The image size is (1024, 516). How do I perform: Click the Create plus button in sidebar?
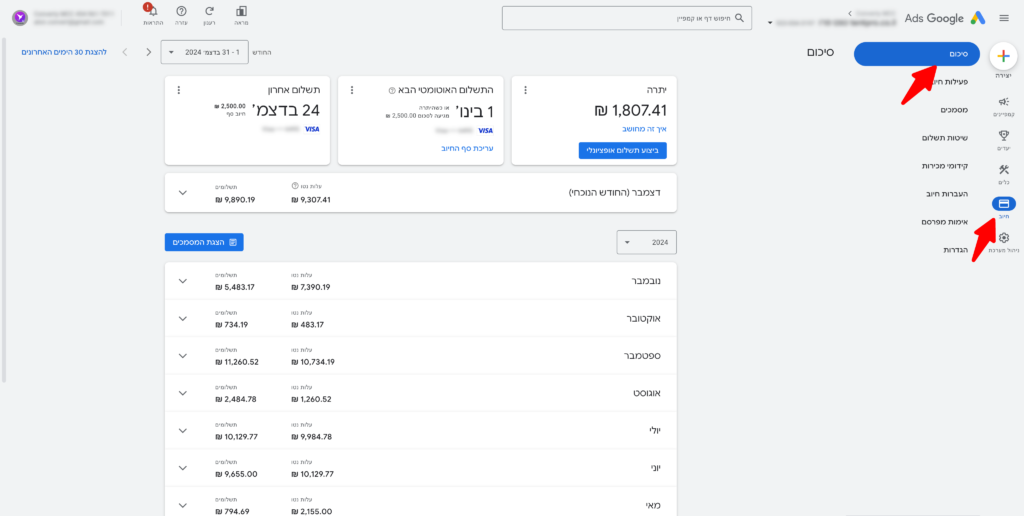coord(1003,56)
